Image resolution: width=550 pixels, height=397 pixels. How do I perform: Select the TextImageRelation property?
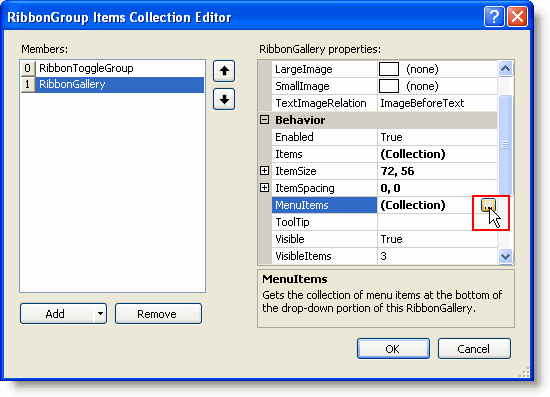[x=324, y=103]
